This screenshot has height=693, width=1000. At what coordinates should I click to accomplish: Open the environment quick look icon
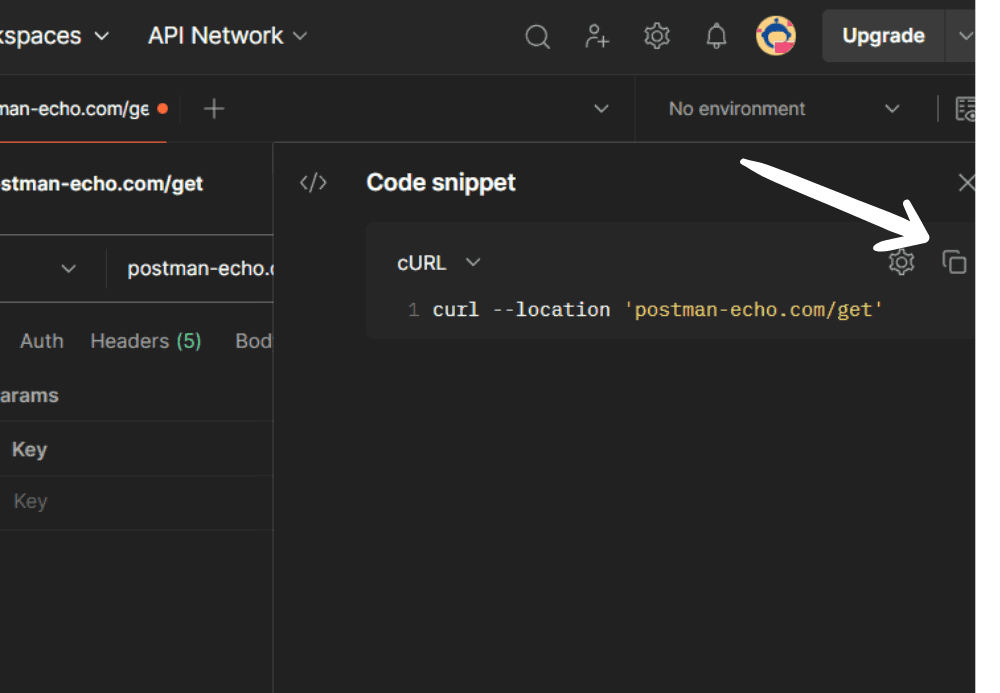(x=965, y=109)
